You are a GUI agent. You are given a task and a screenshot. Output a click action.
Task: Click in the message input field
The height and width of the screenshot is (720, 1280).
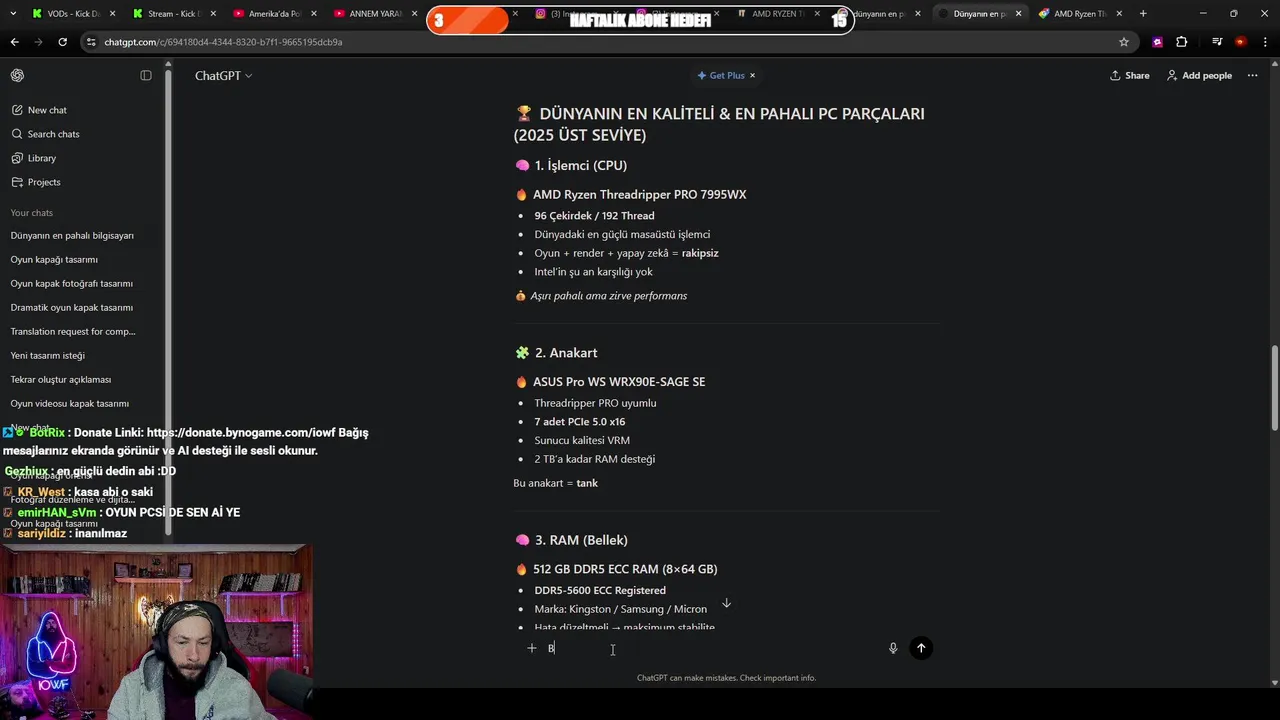(x=715, y=648)
